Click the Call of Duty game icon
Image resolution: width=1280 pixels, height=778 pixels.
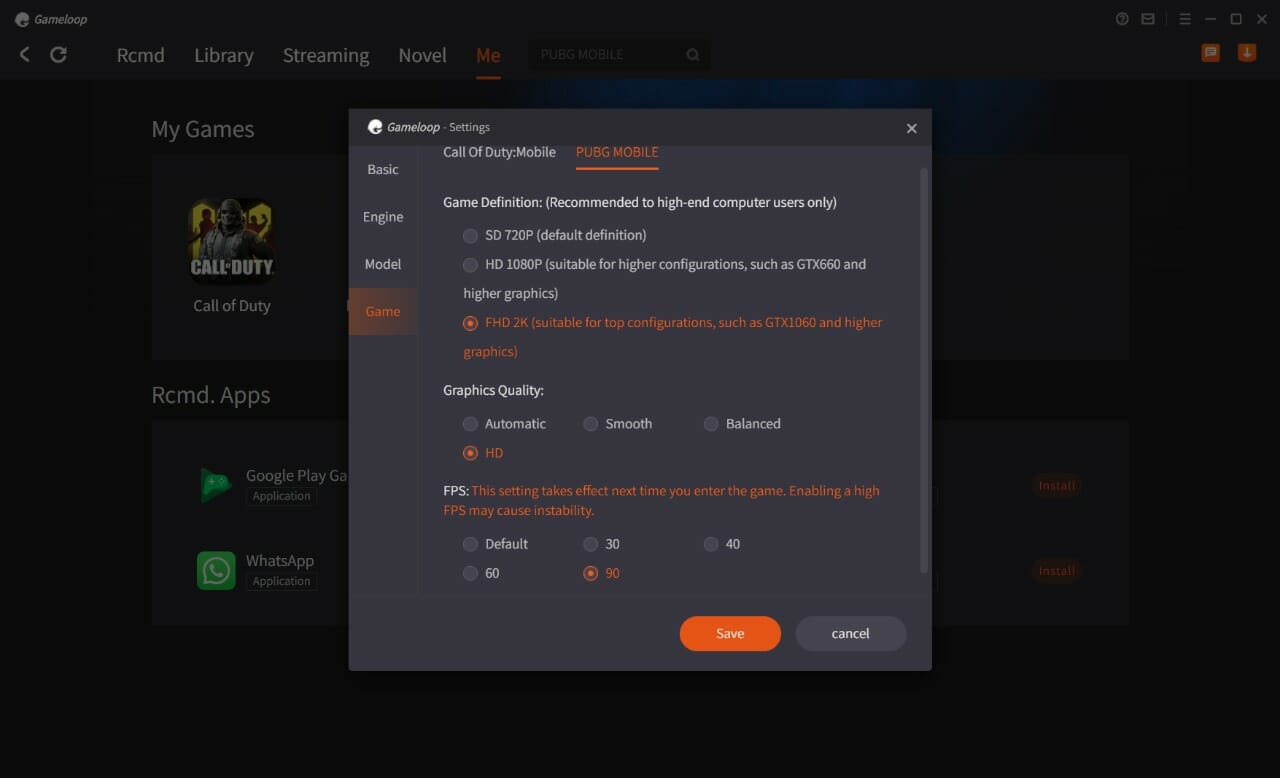(231, 241)
